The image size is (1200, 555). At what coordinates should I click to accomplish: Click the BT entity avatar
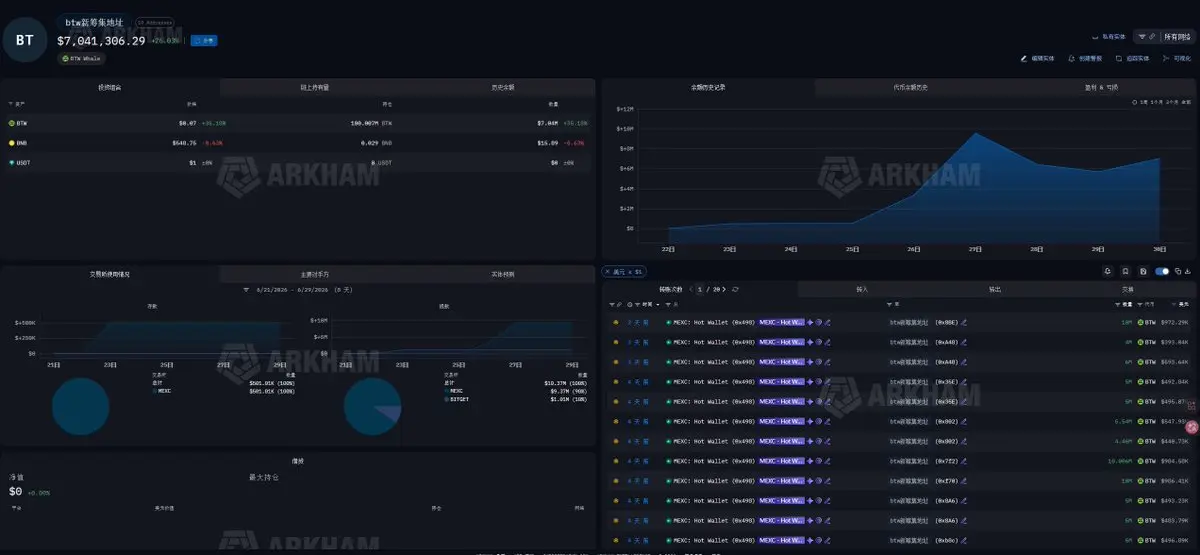point(24,39)
